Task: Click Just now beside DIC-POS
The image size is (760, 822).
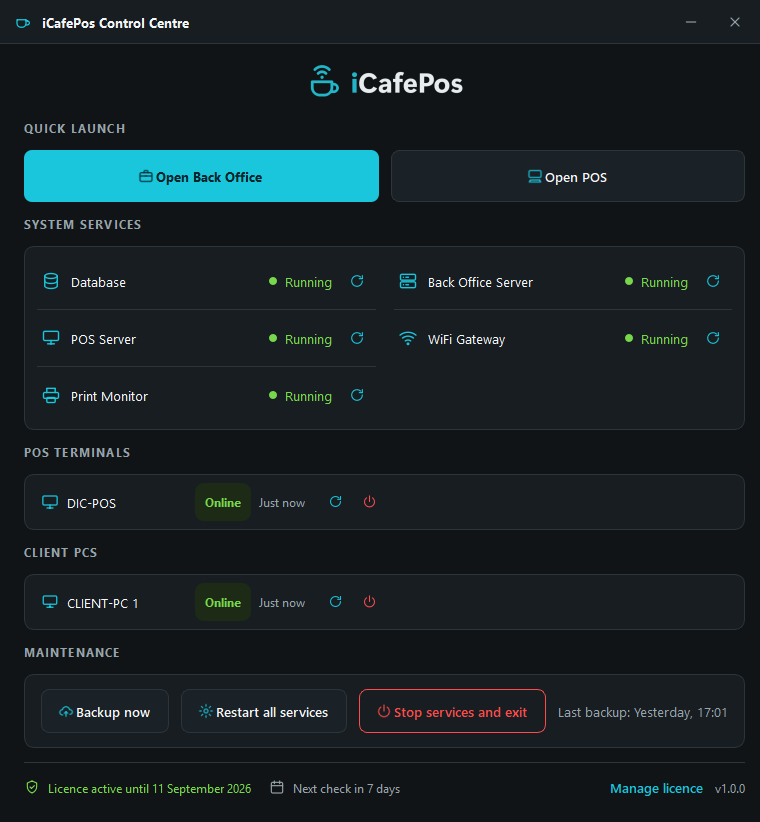Action: (x=281, y=503)
